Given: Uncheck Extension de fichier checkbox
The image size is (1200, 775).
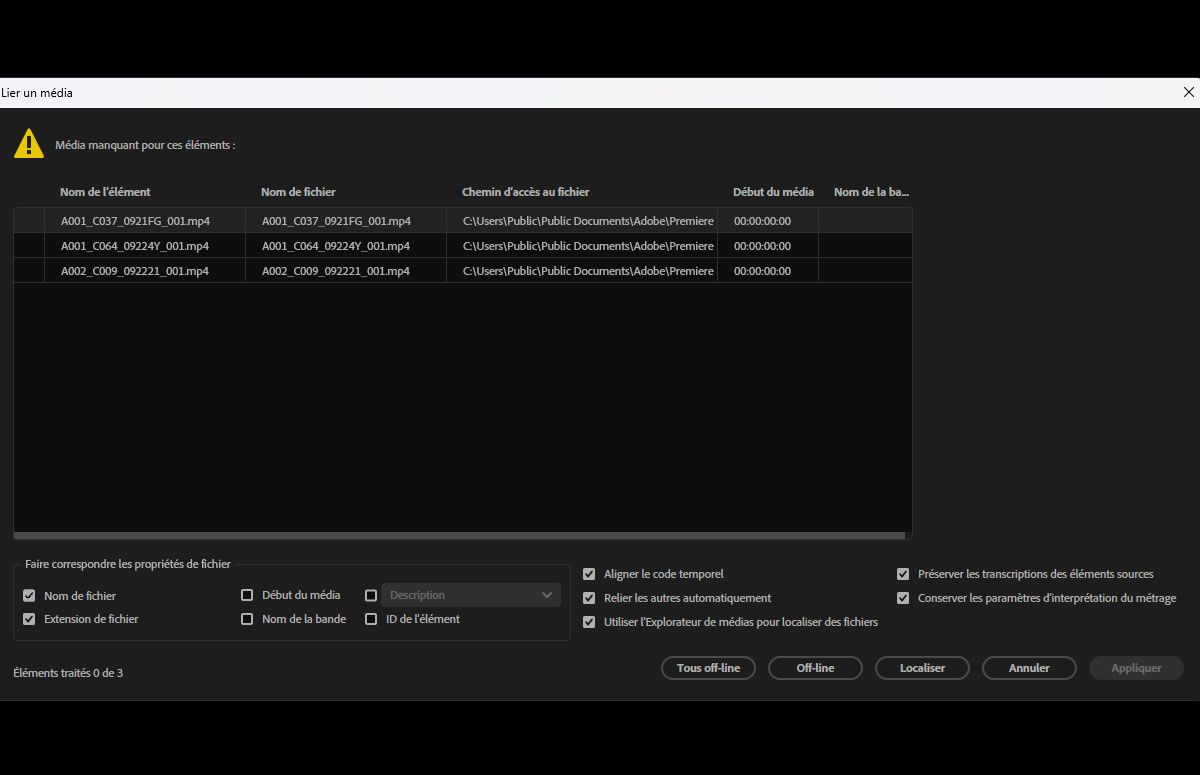Looking at the screenshot, I should 29,619.
